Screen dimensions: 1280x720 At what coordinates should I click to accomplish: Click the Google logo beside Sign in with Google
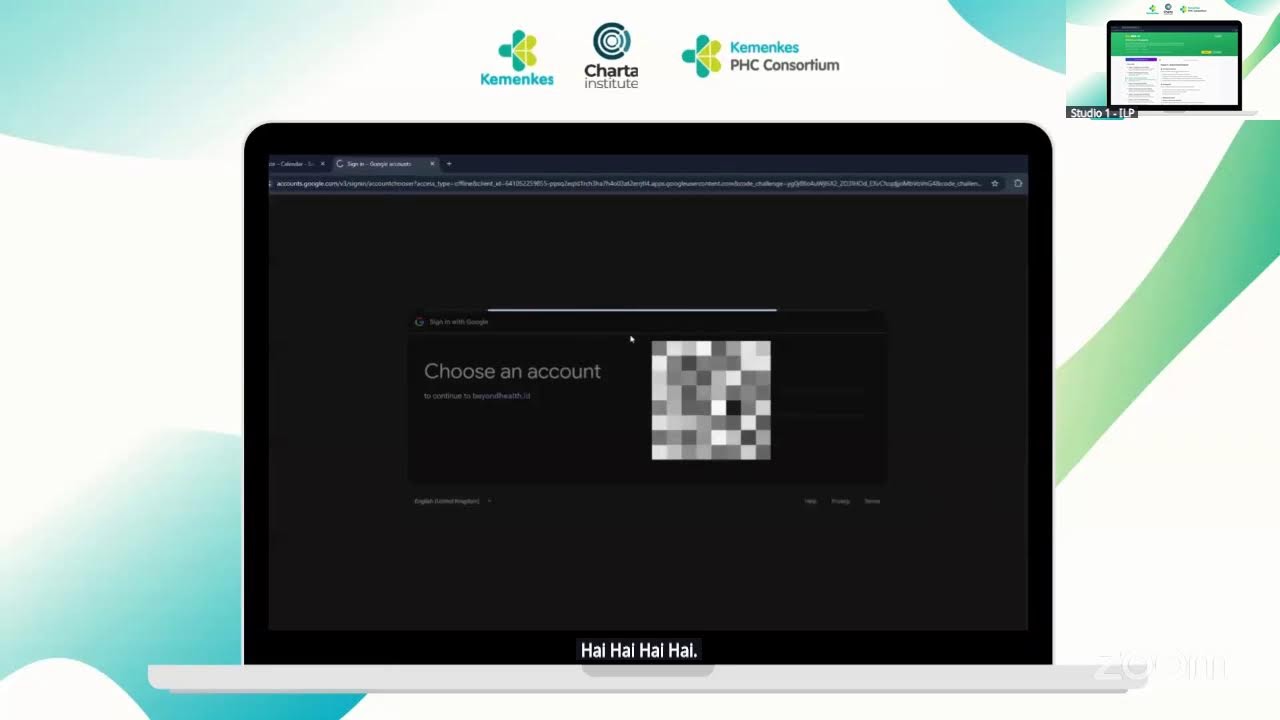point(420,322)
